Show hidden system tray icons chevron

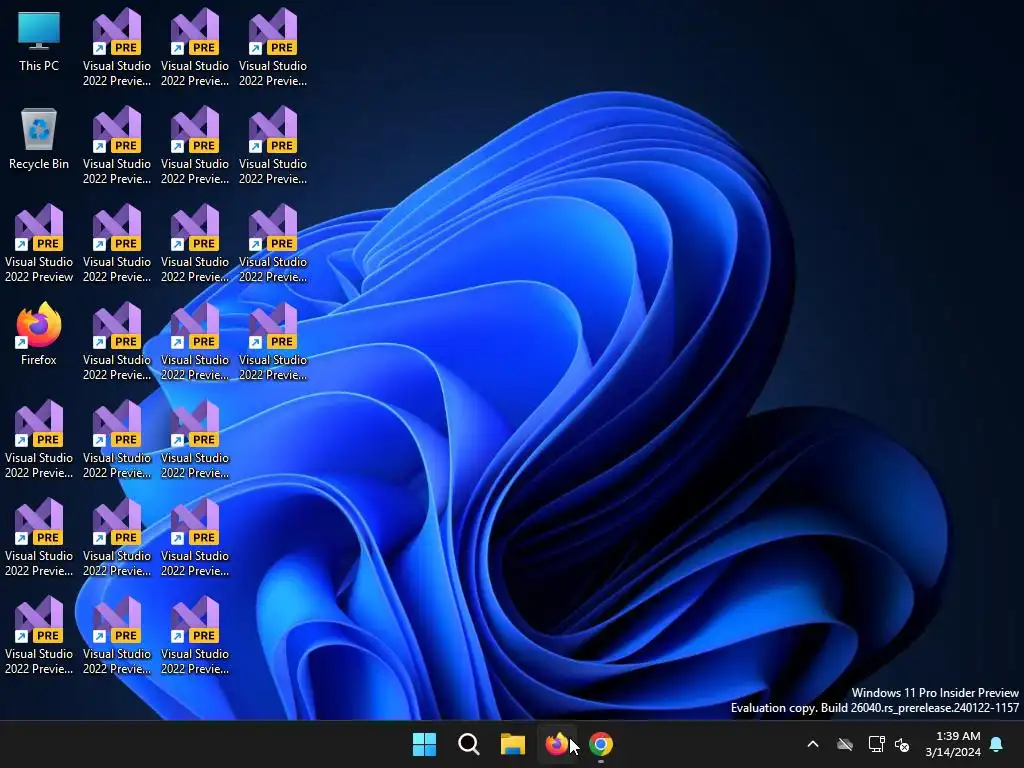click(x=813, y=744)
